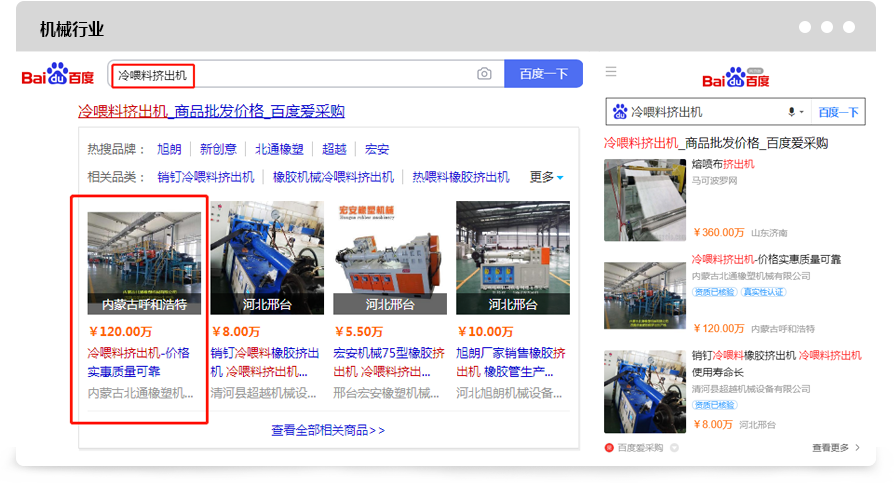Open the 熔喷布挤出机 product image
The image size is (894, 483).
click(642, 200)
